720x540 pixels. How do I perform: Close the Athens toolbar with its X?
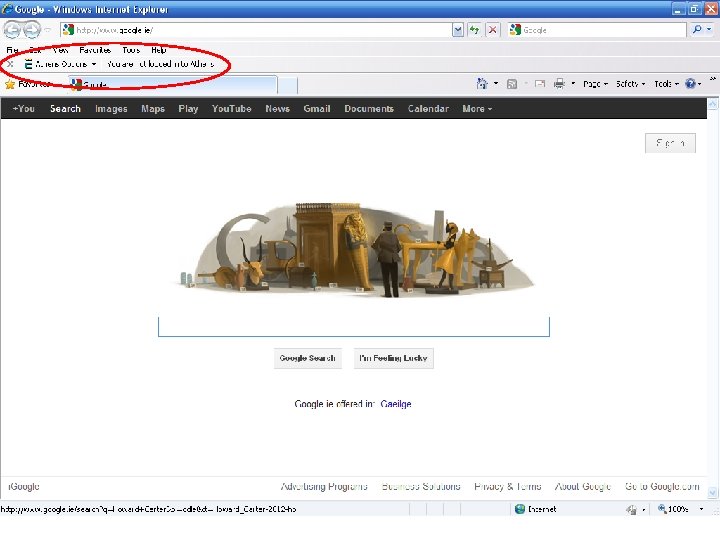coord(10,64)
